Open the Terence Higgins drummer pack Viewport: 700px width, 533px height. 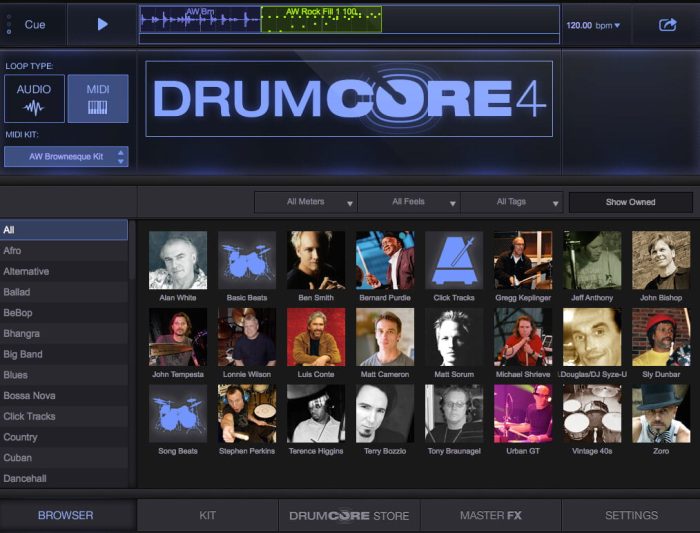pyautogui.click(x=316, y=414)
